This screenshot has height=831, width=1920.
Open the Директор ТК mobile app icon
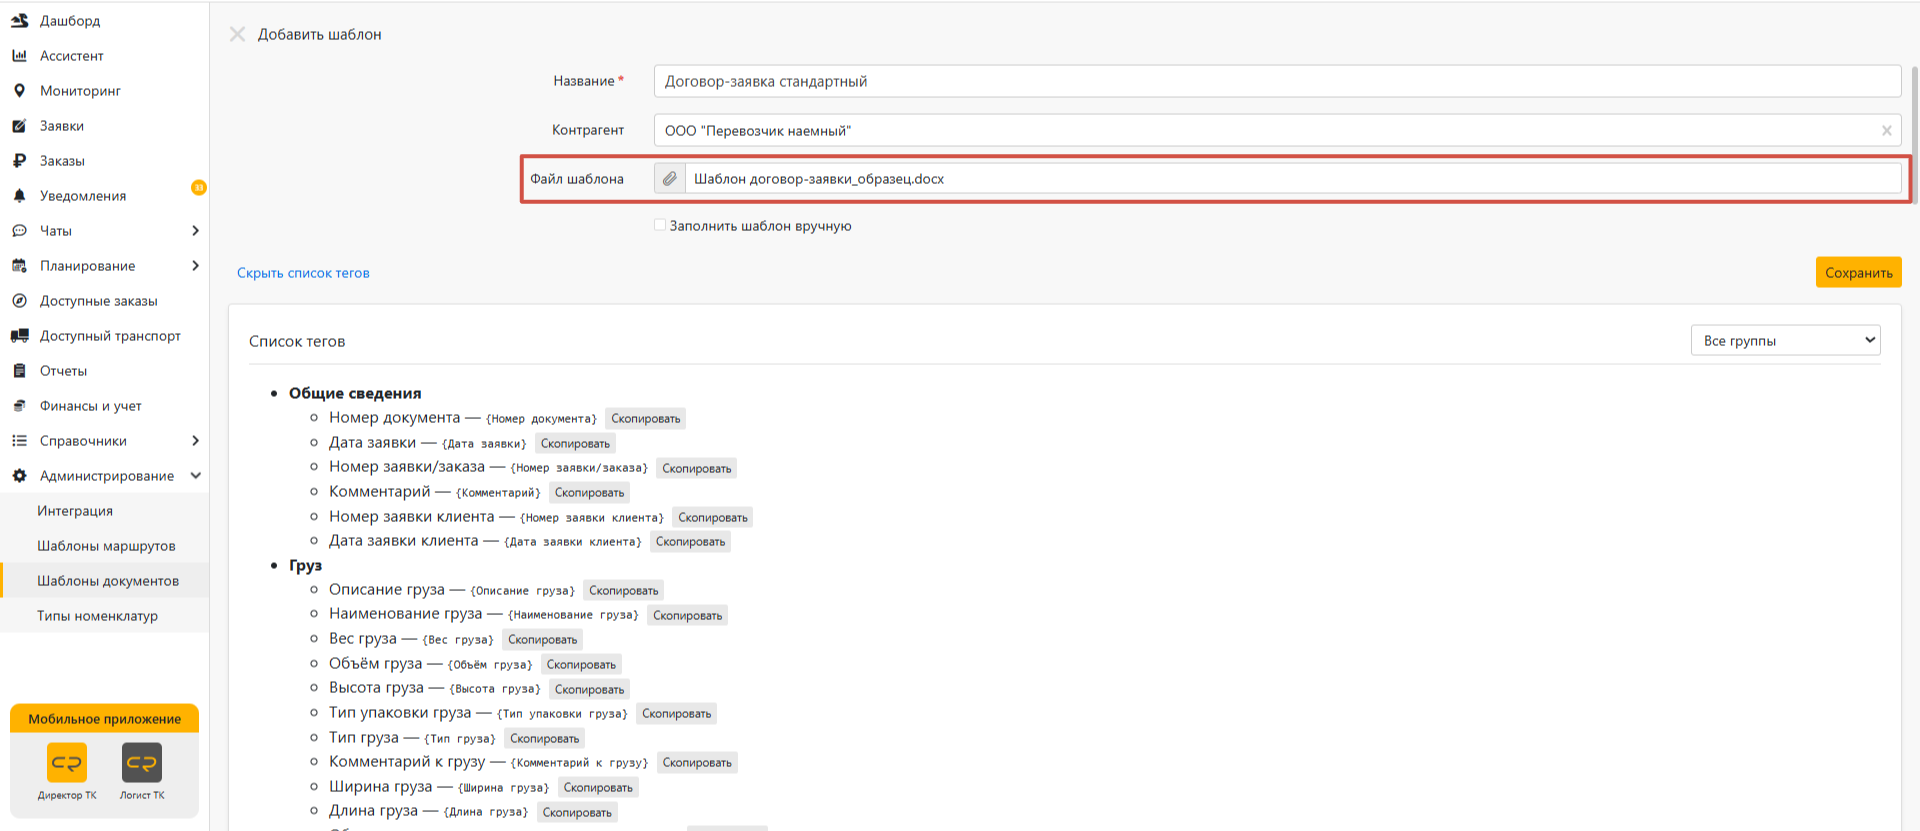click(x=67, y=762)
